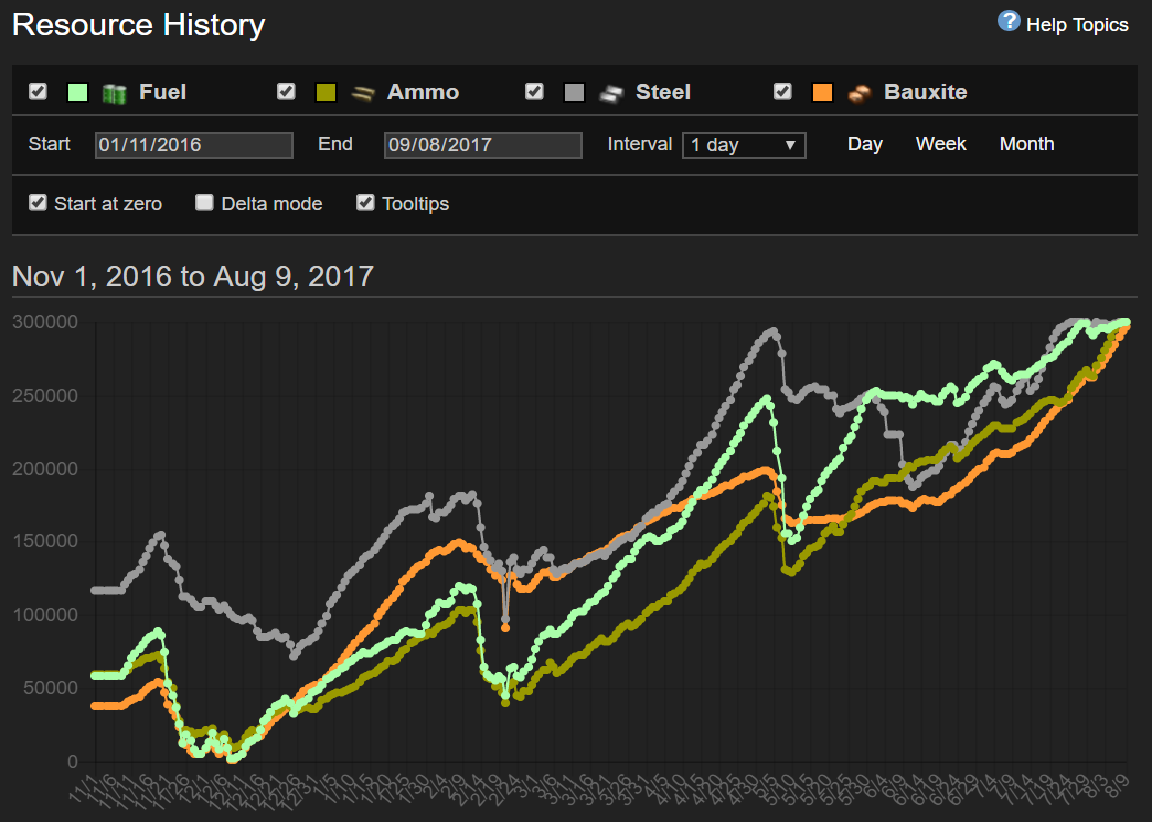
Task: Toggle the Steel resource checkbox
Action: click(x=535, y=92)
